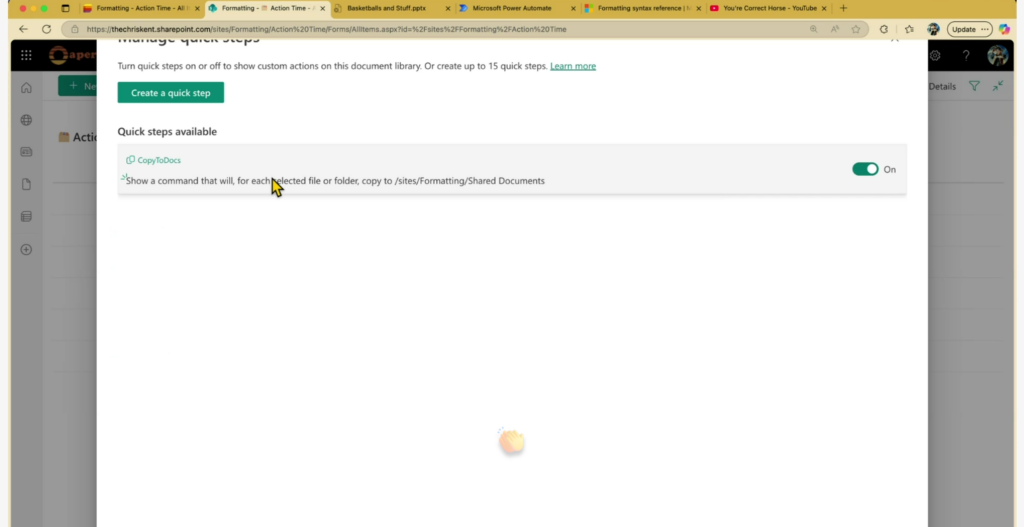
Task: Click the browser Update button
Action: click(x=969, y=29)
